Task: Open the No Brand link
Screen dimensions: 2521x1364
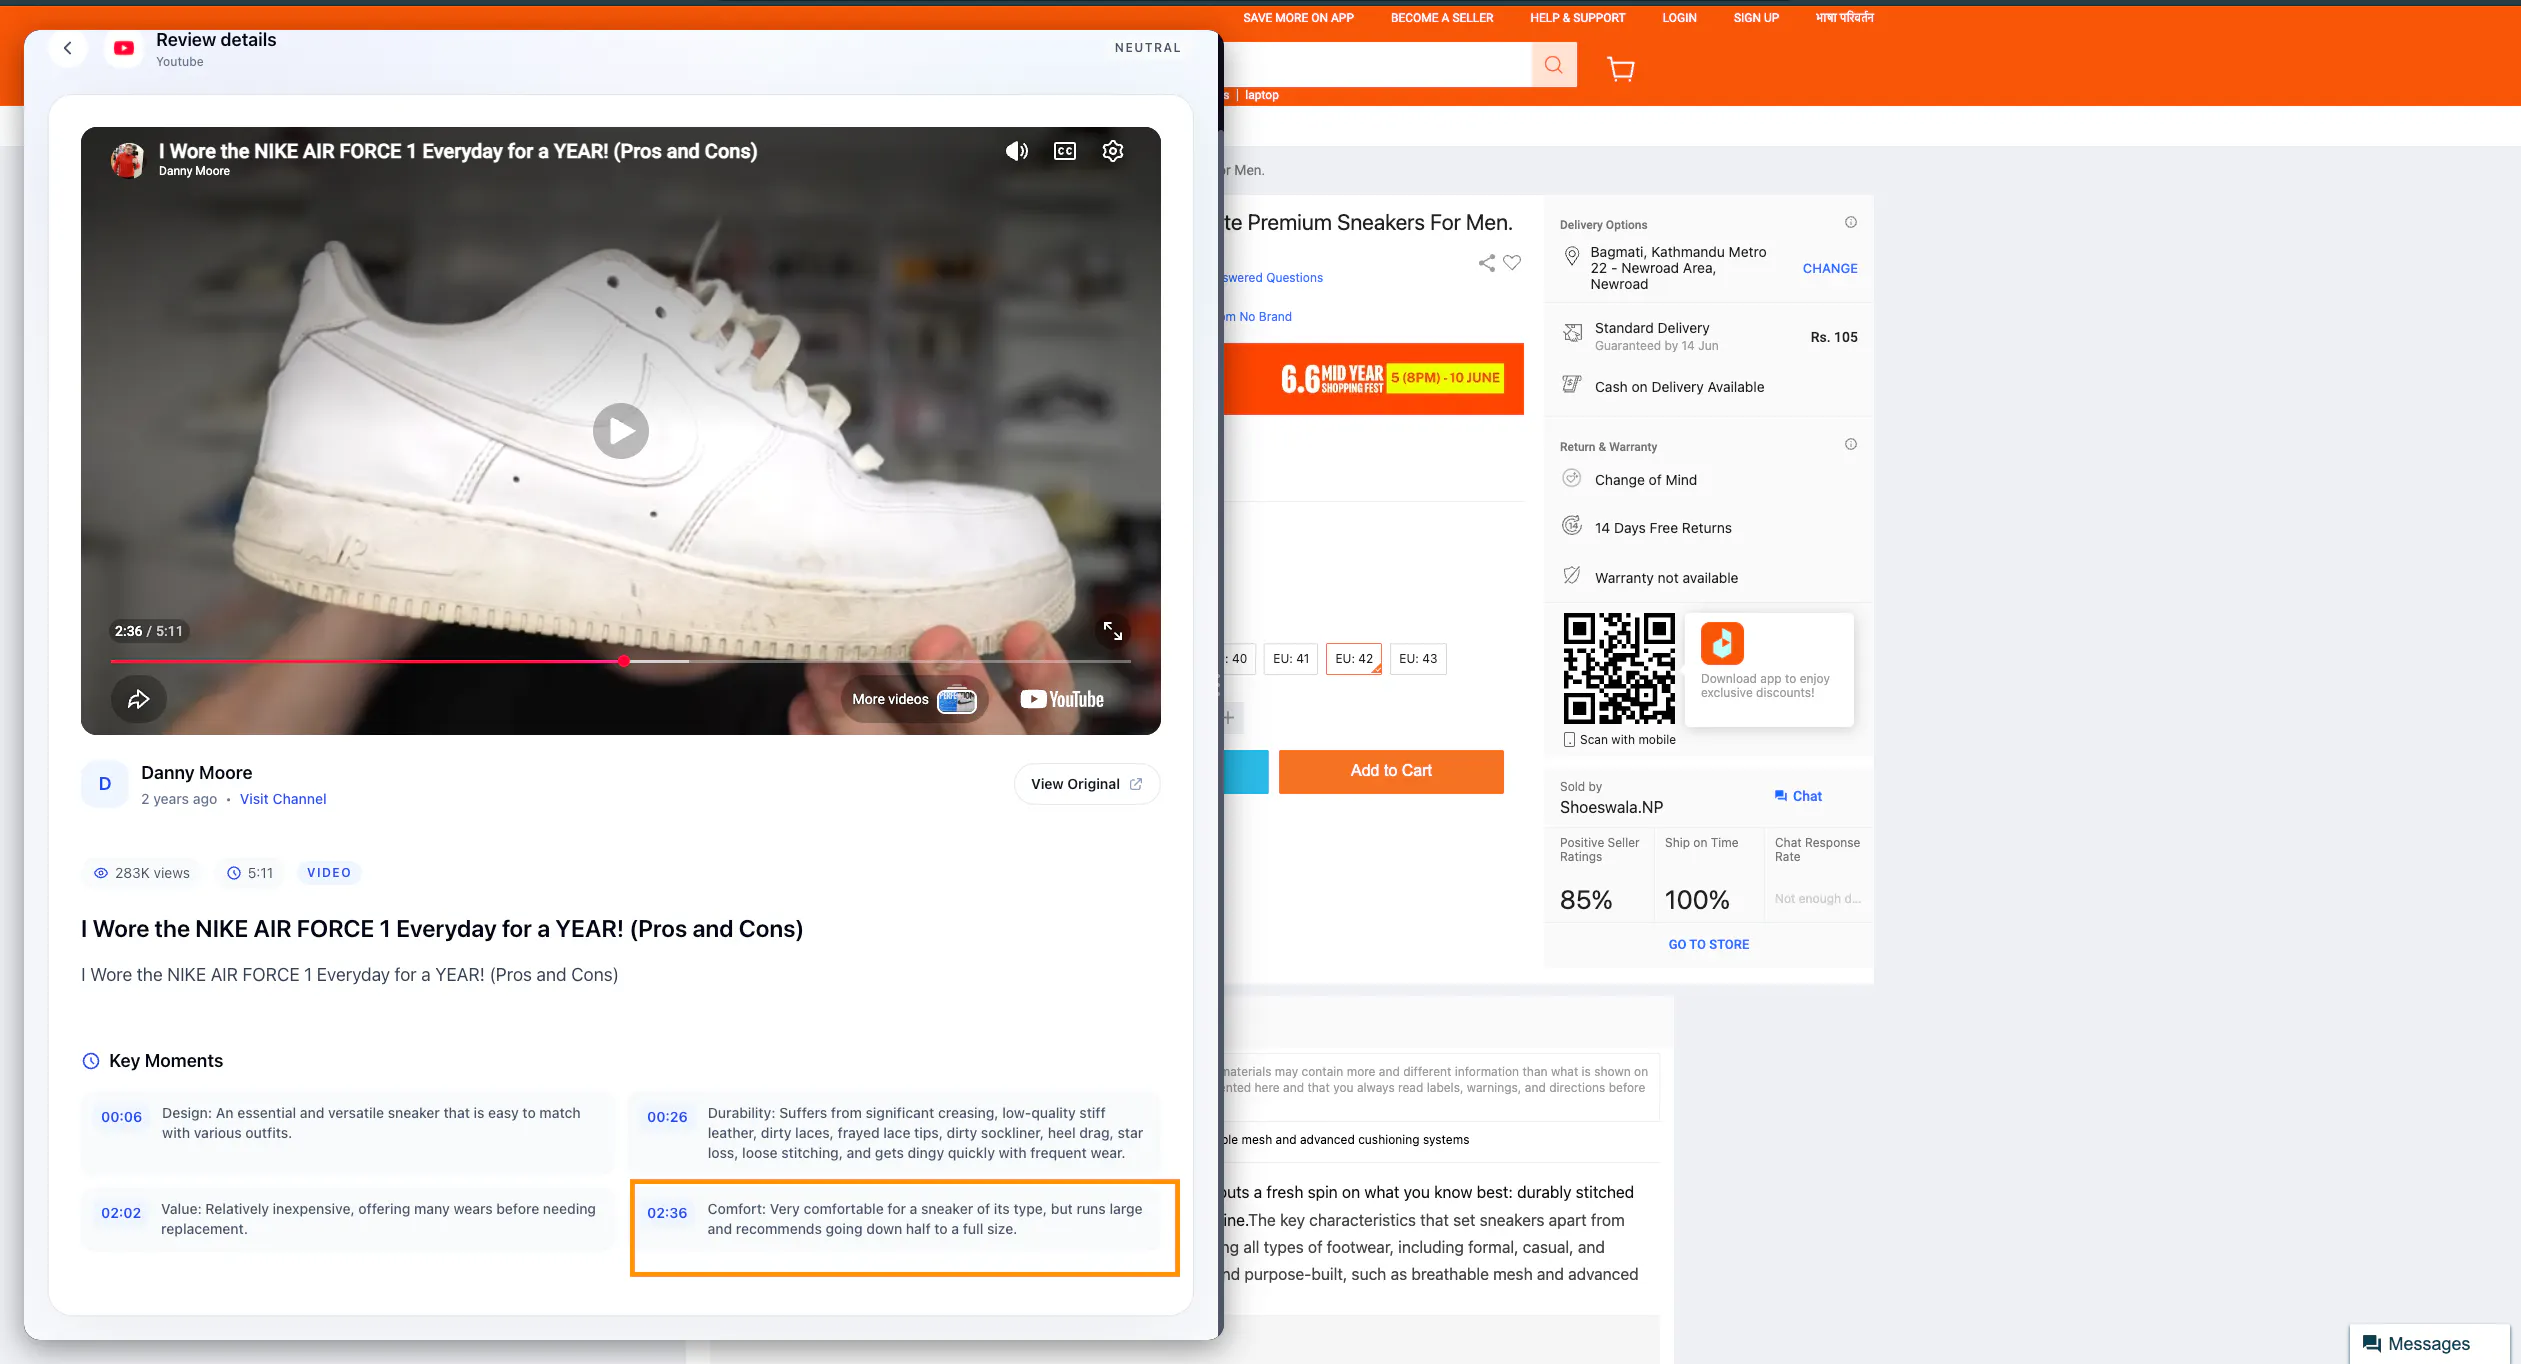Action: tap(1258, 317)
